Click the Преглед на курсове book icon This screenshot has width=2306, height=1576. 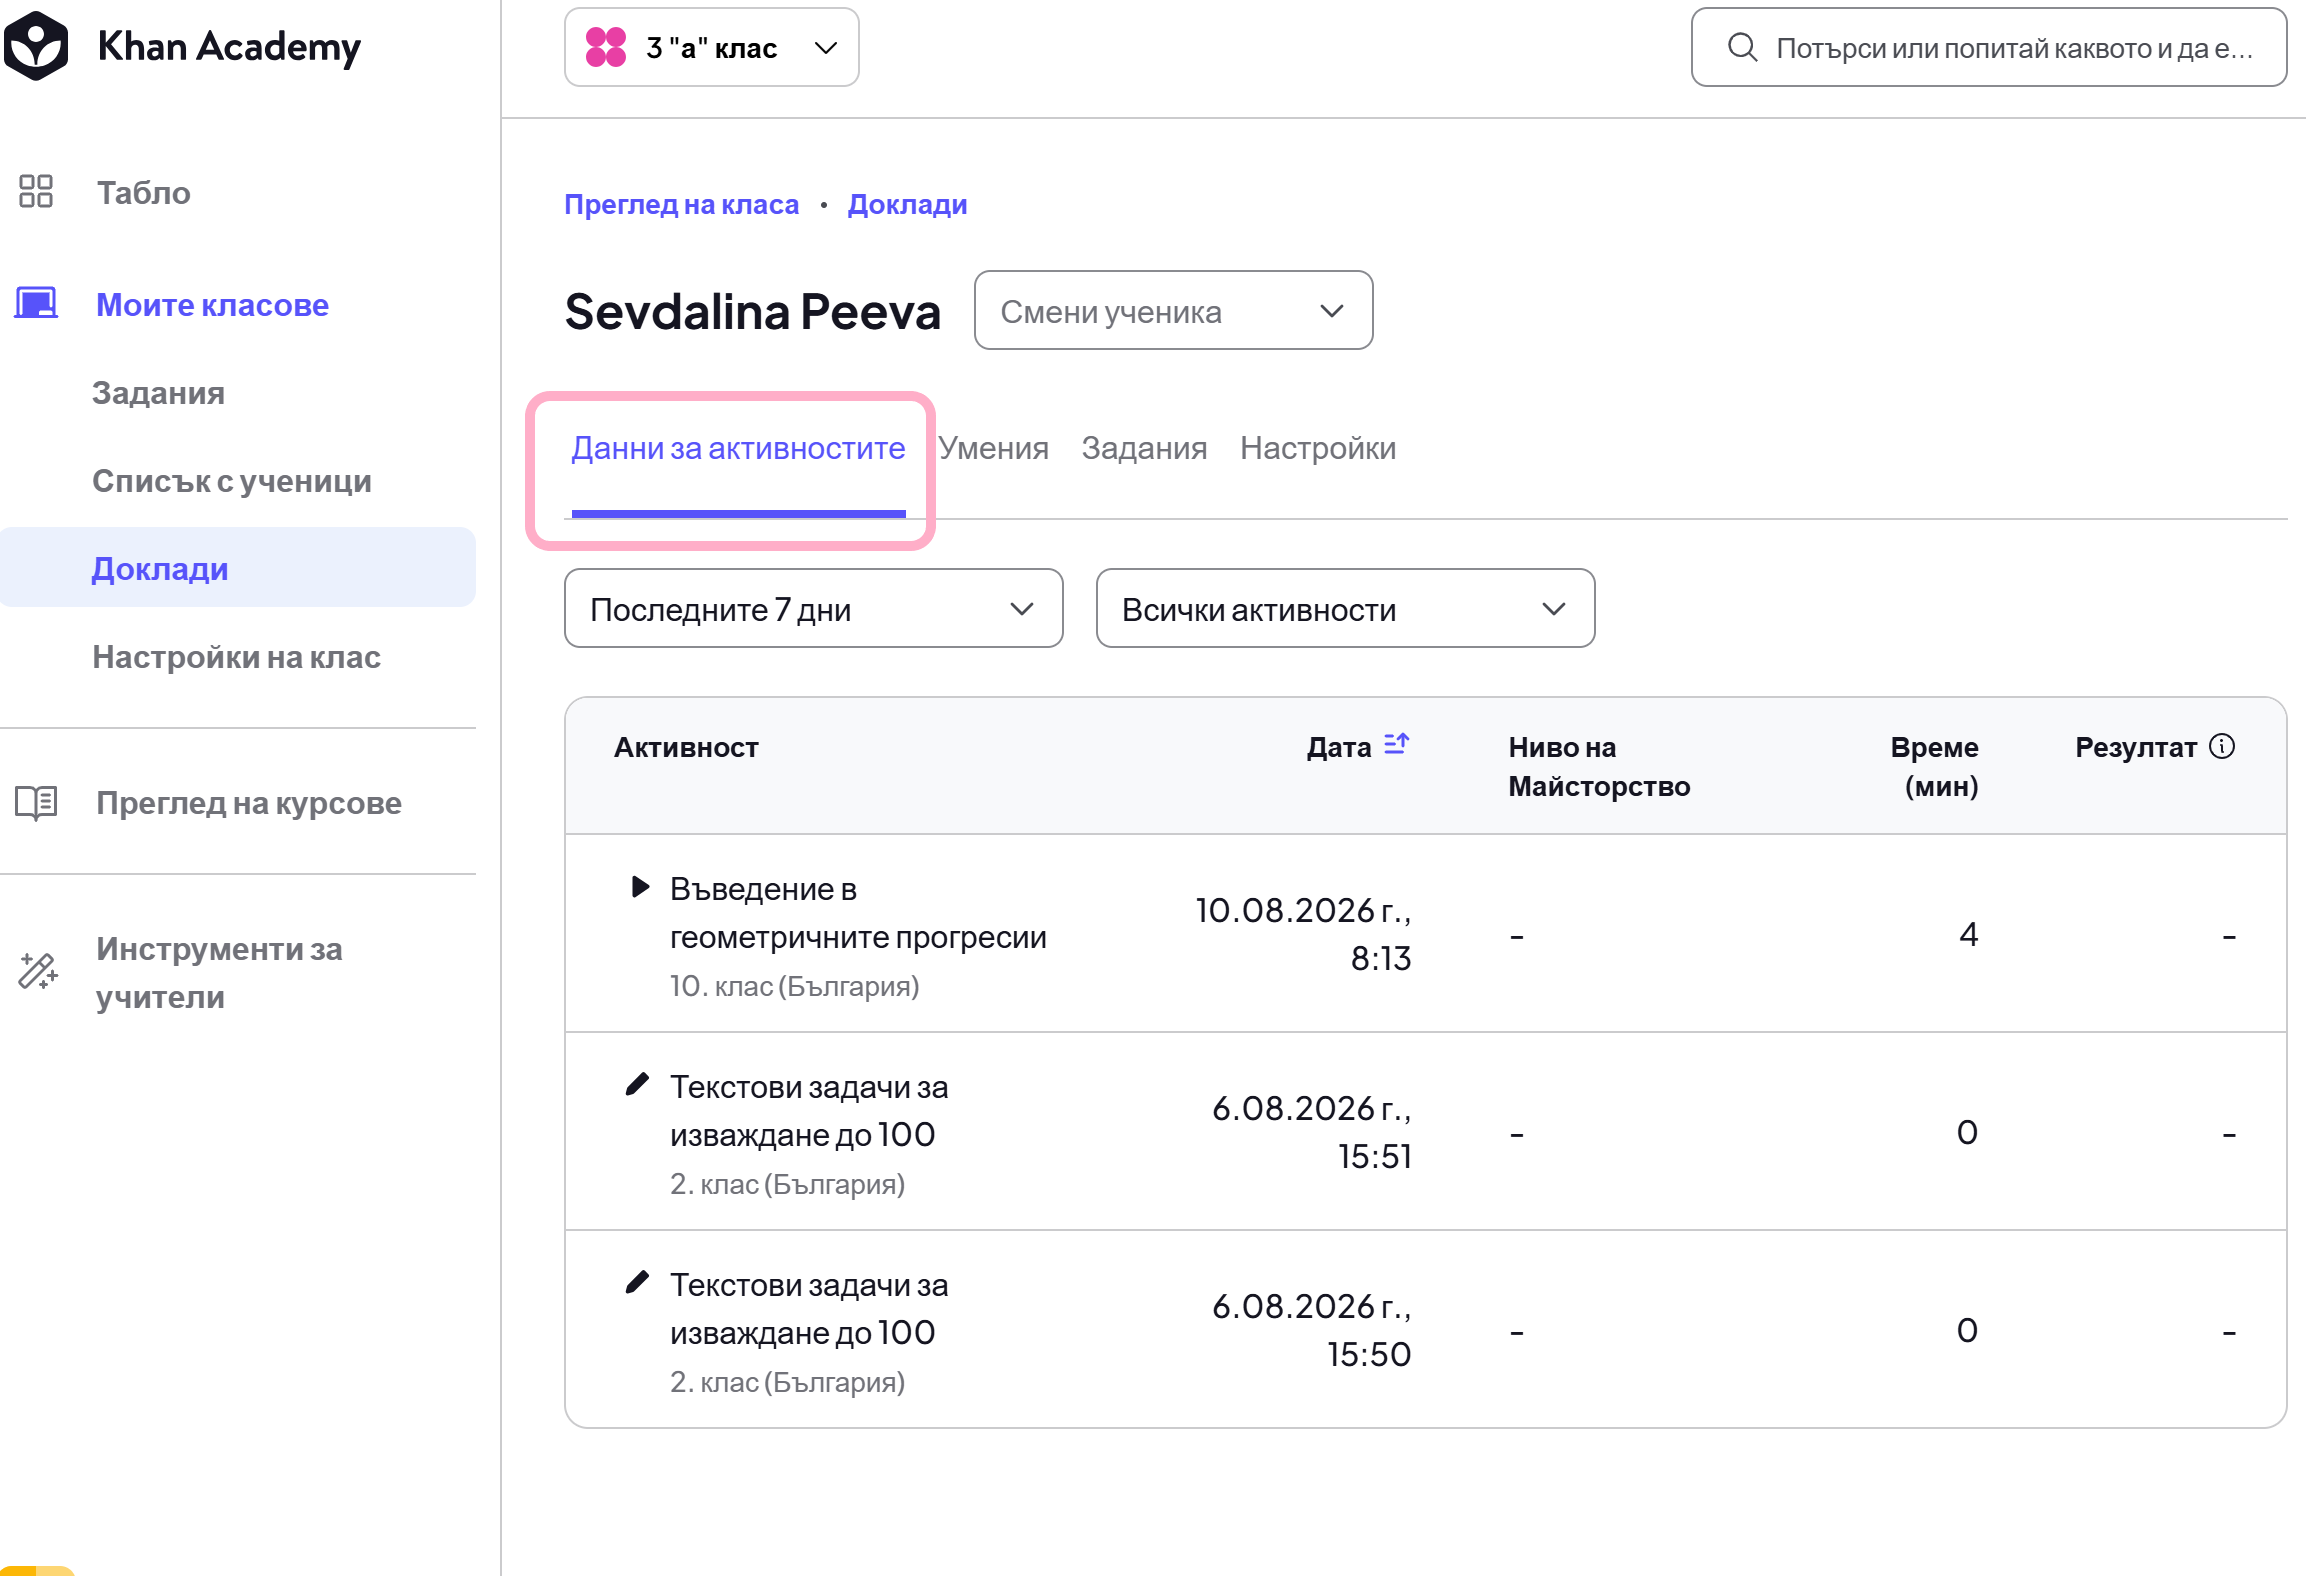tap(36, 802)
